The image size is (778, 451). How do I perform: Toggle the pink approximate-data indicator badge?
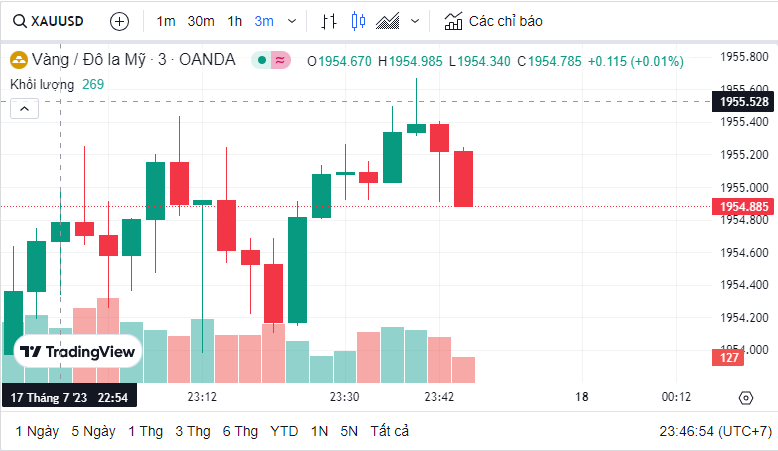280,60
